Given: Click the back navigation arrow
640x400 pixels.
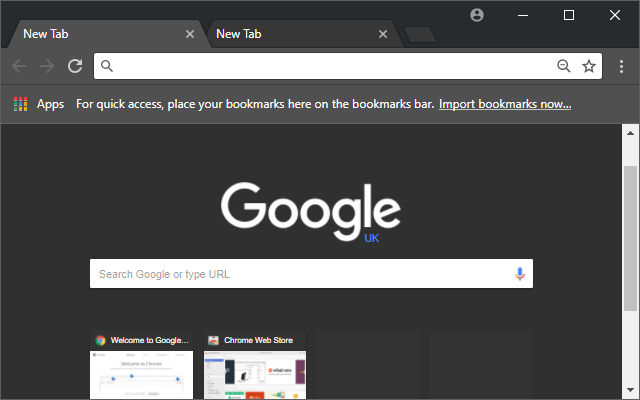Looking at the screenshot, I should tap(19, 66).
